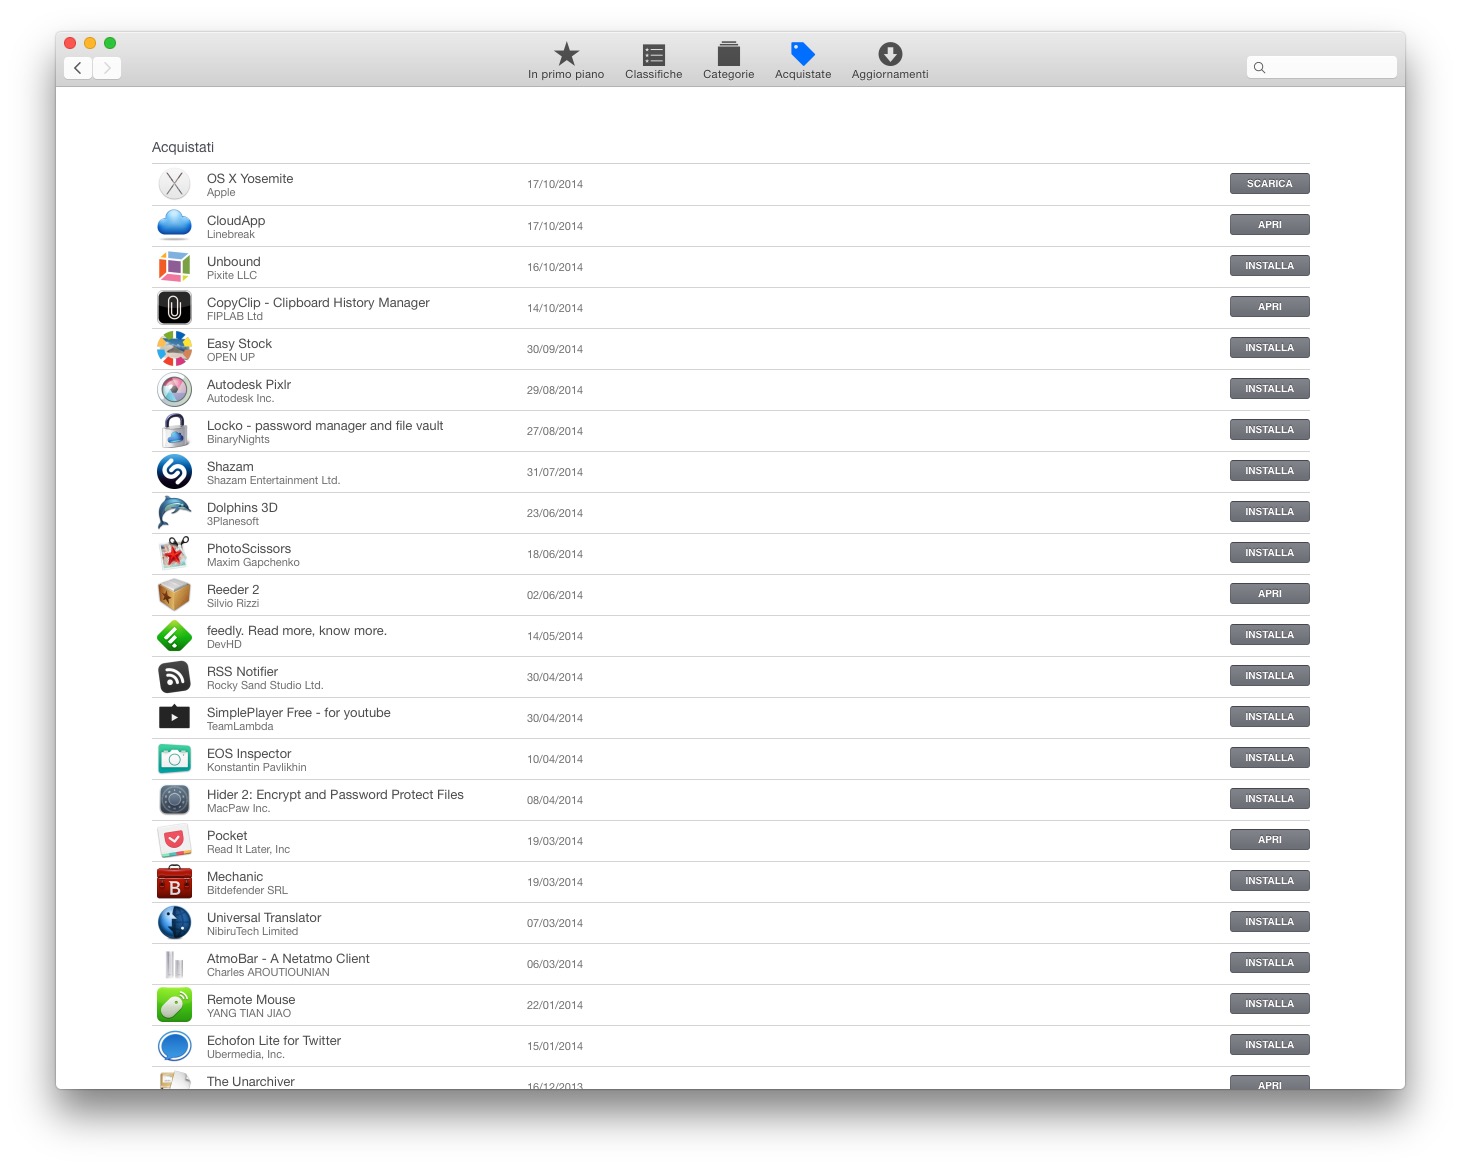Open Pocket using its Apri button
The width and height of the screenshot is (1461, 1169).
click(1270, 840)
